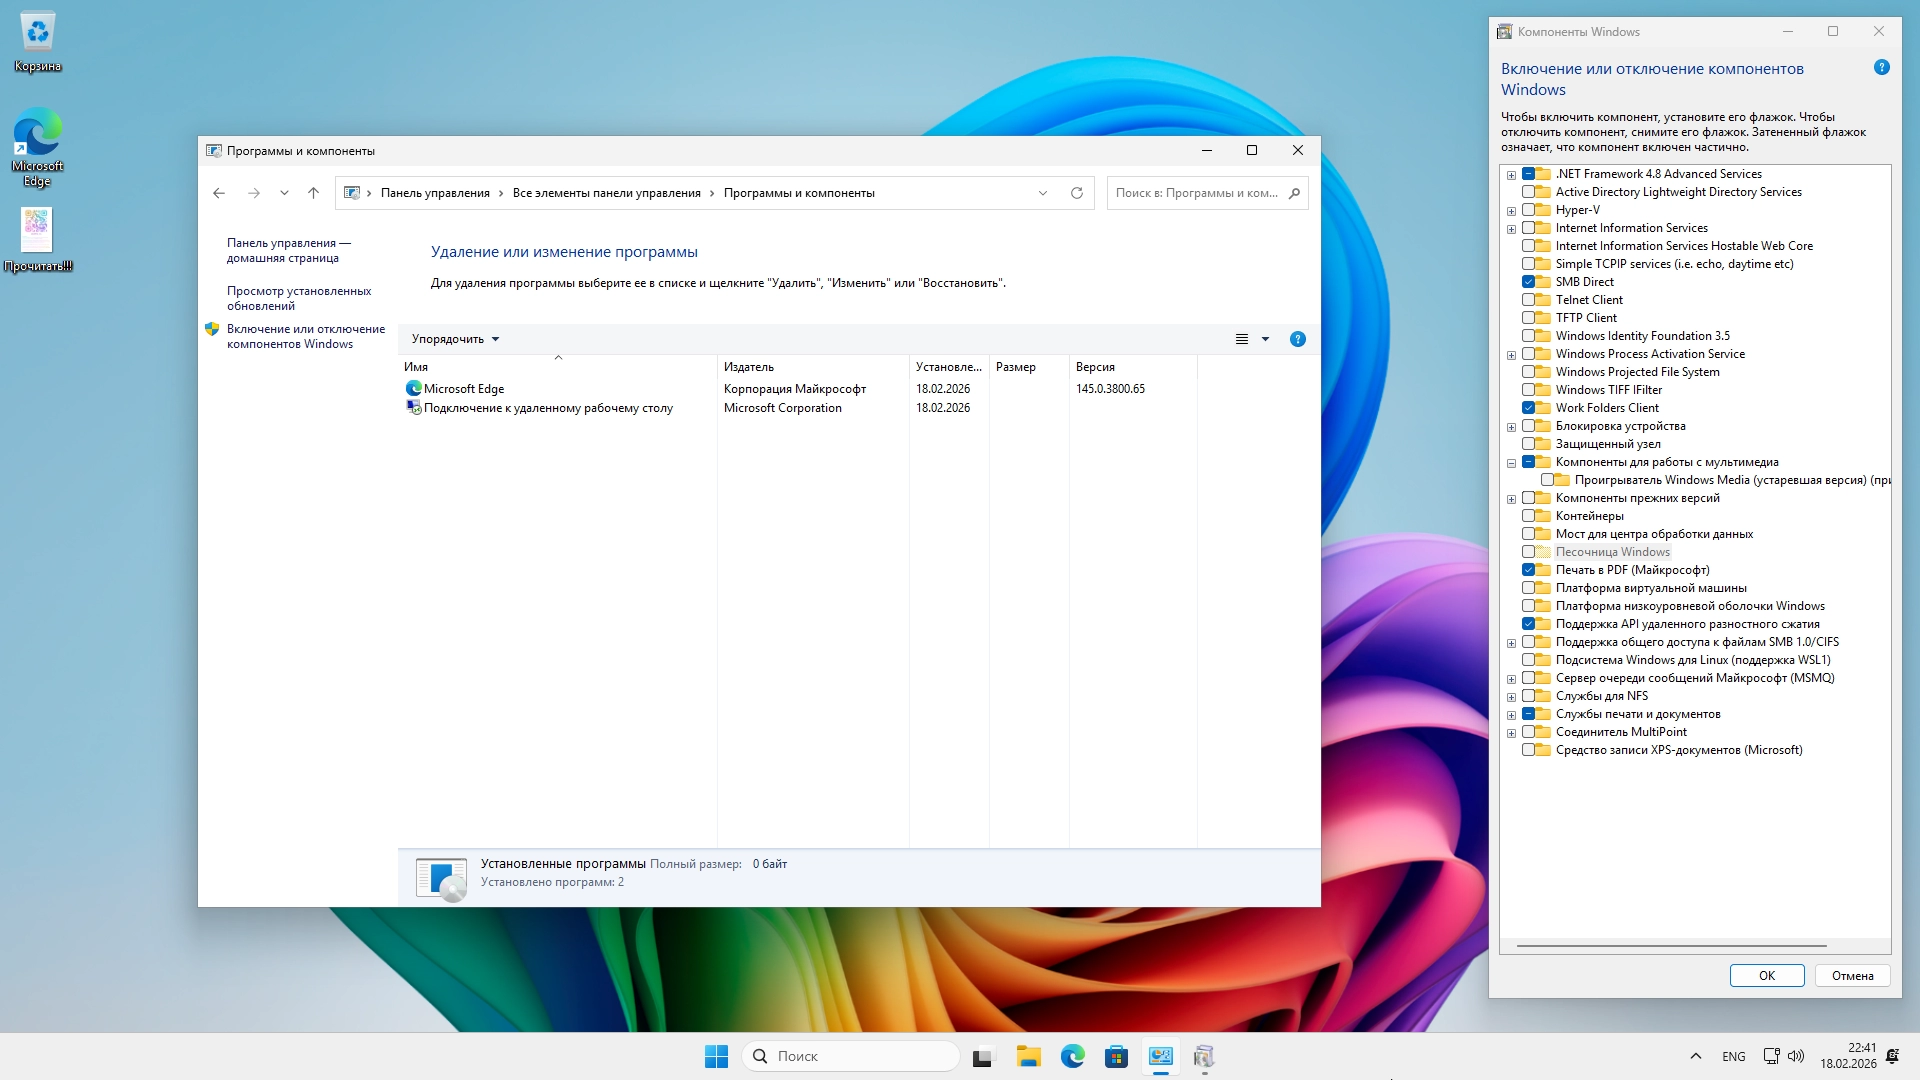Open the help icon in the programs toolbar
This screenshot has width=1920, height=1080.
tap(1297, 339)
